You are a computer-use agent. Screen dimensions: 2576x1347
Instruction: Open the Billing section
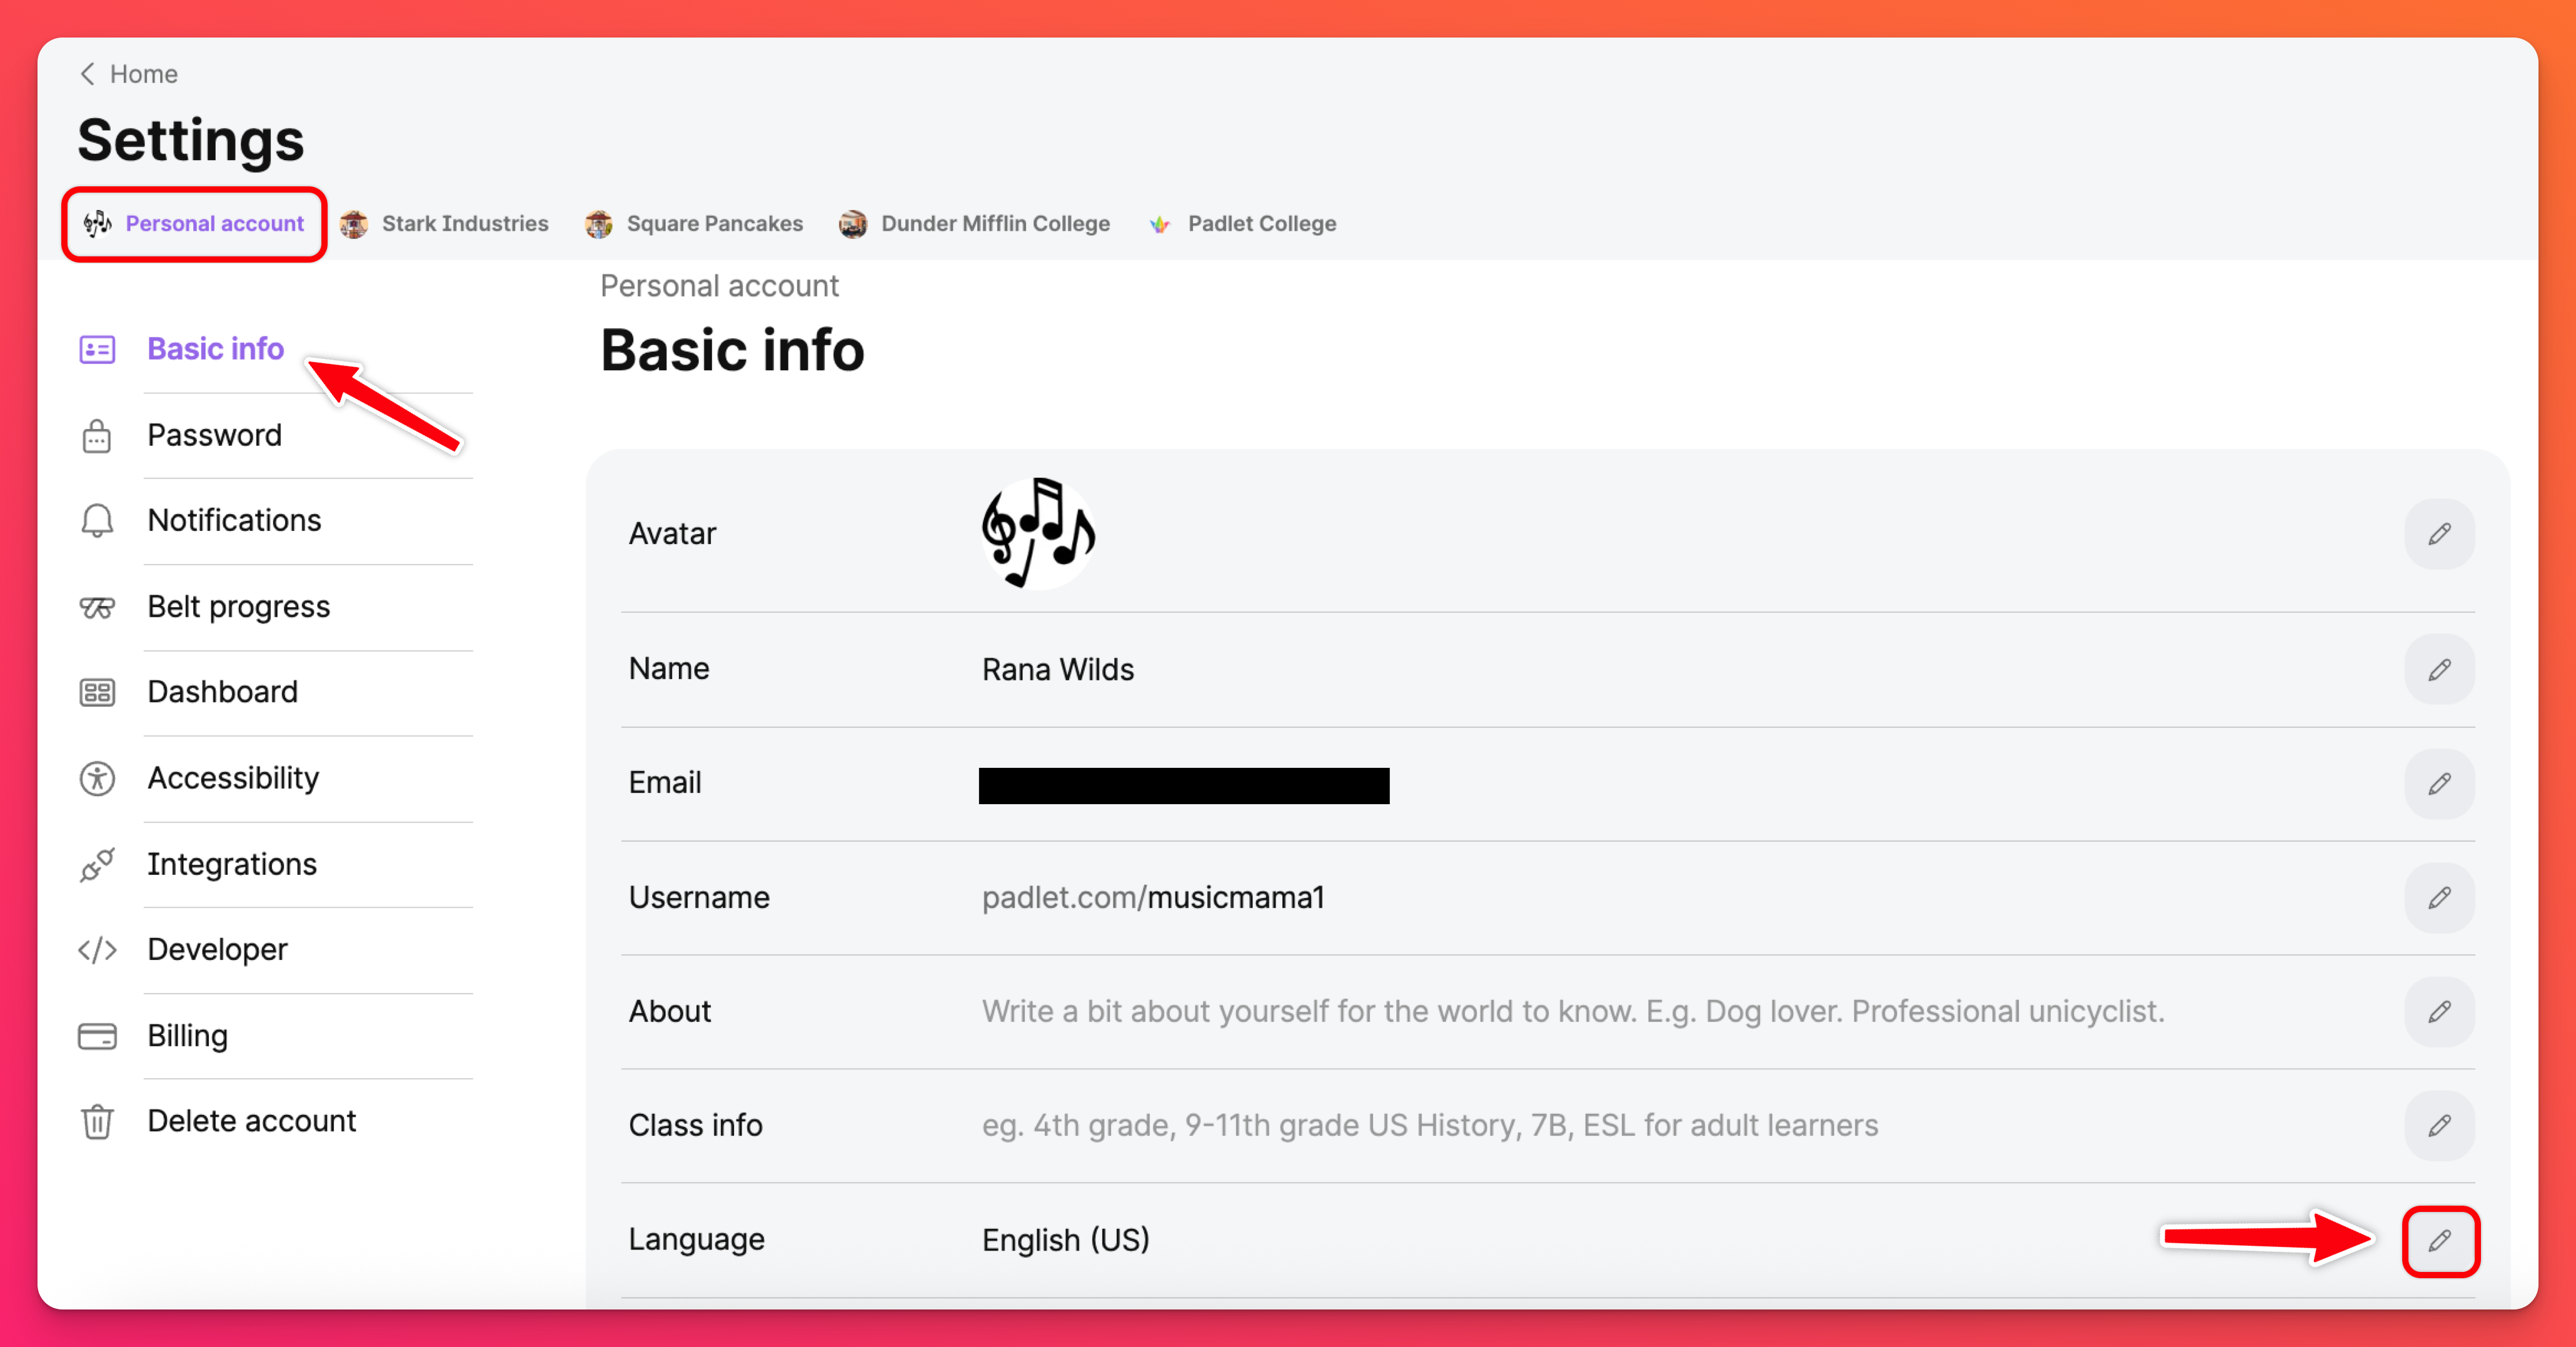187,1035
